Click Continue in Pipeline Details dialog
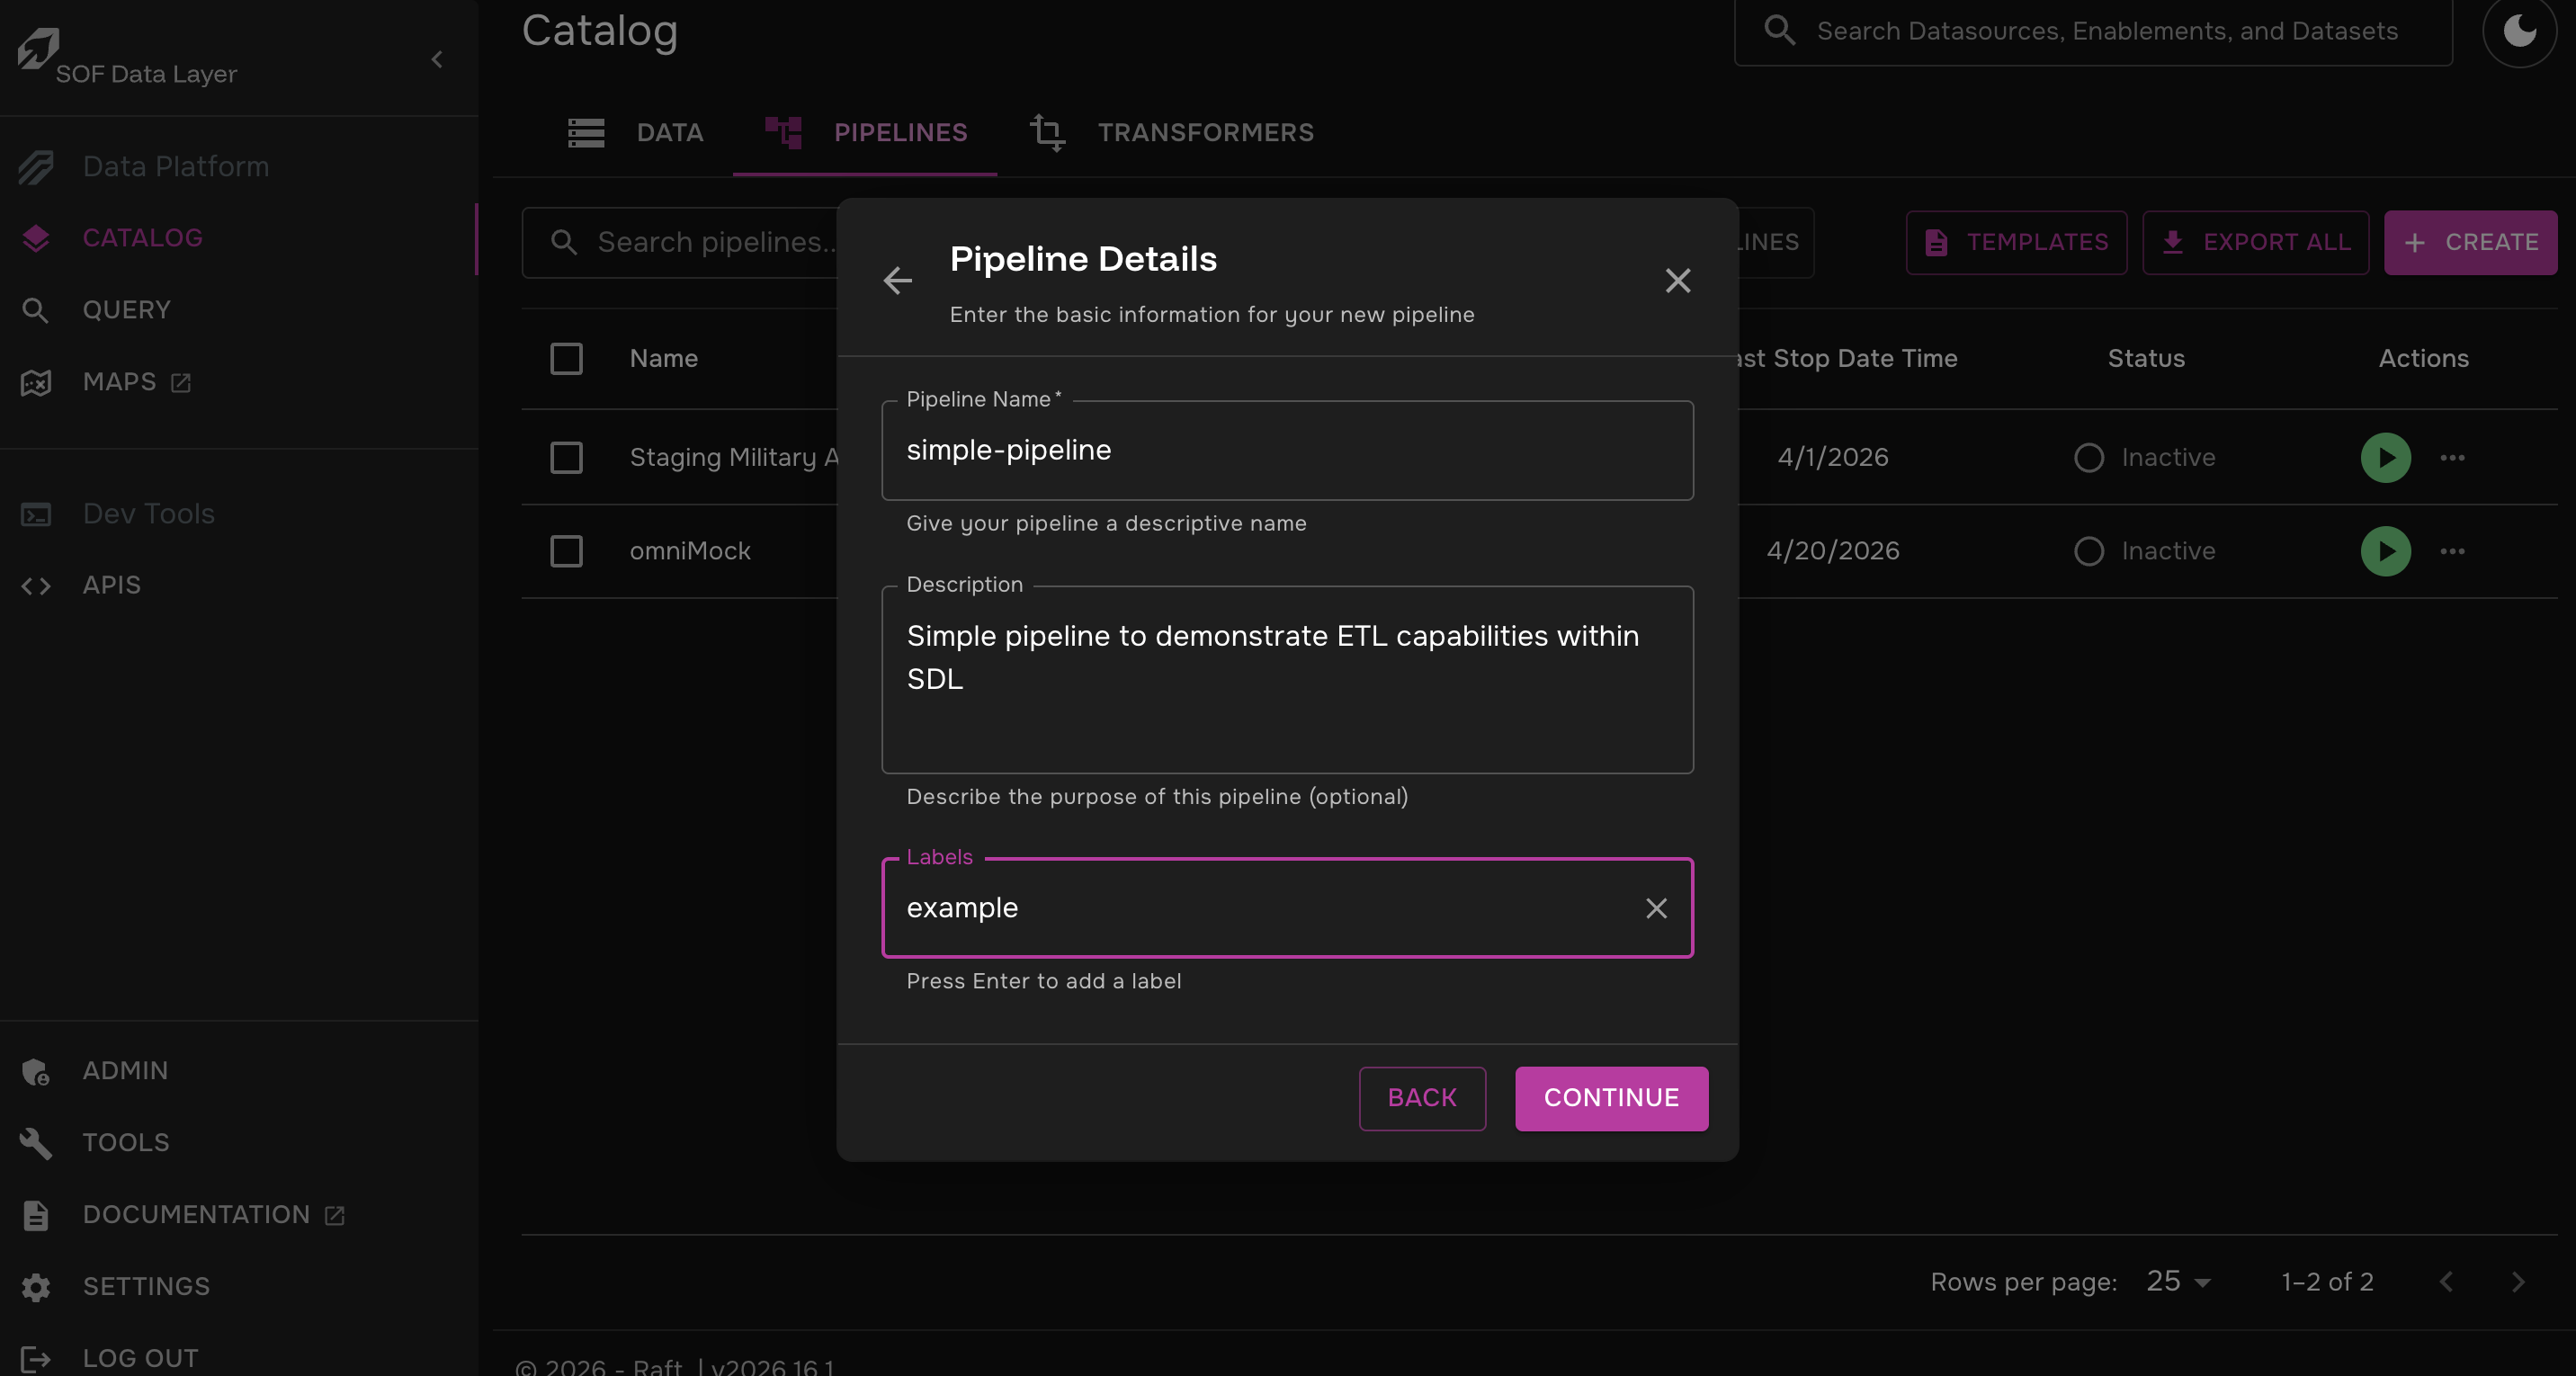Screen dimensions: 2576x1376 (x=1611, y=1099)
